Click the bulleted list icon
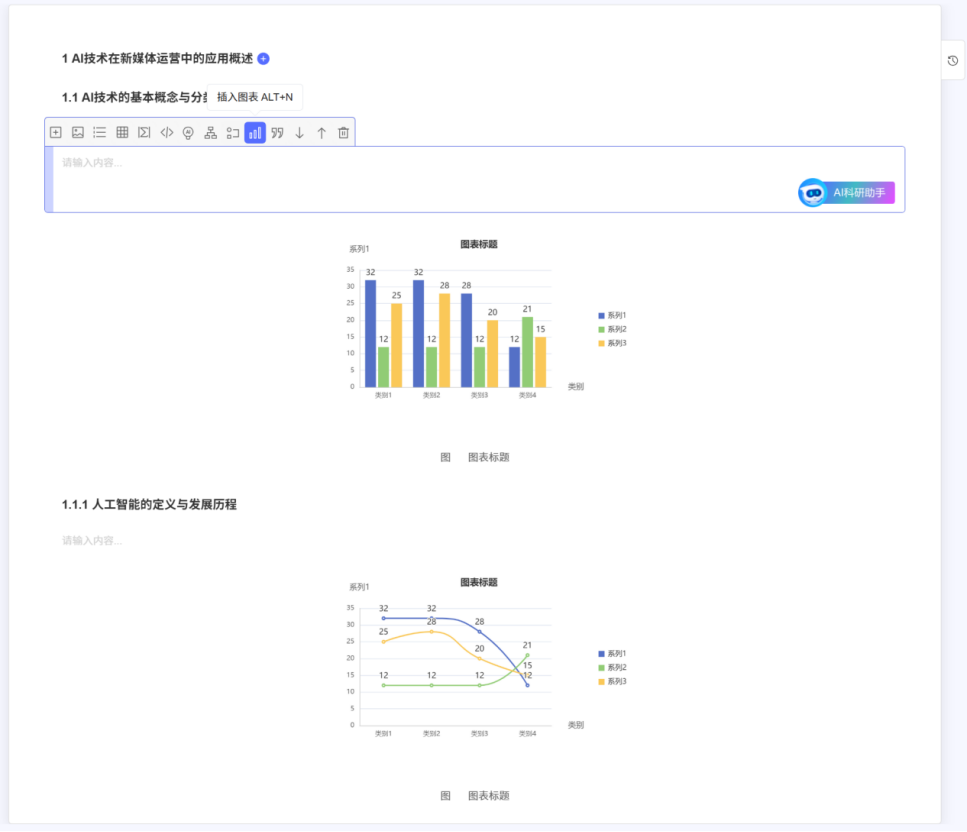The image size is (967, 832). click(97, 132)
